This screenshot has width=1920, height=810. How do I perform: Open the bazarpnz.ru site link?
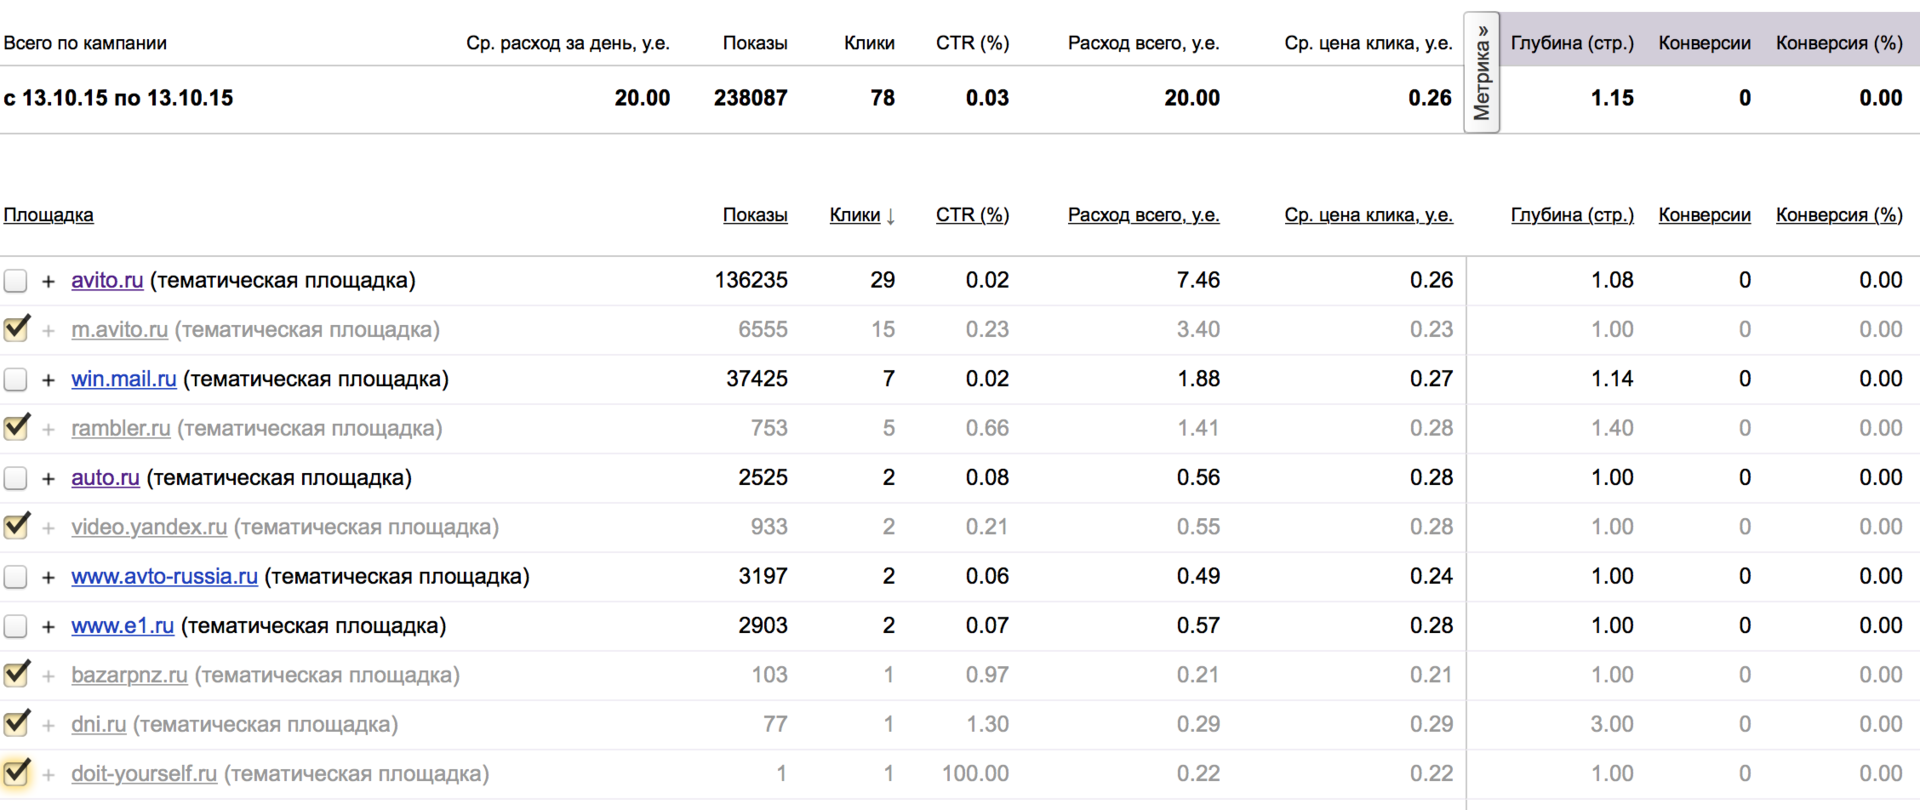click(129, 675)
